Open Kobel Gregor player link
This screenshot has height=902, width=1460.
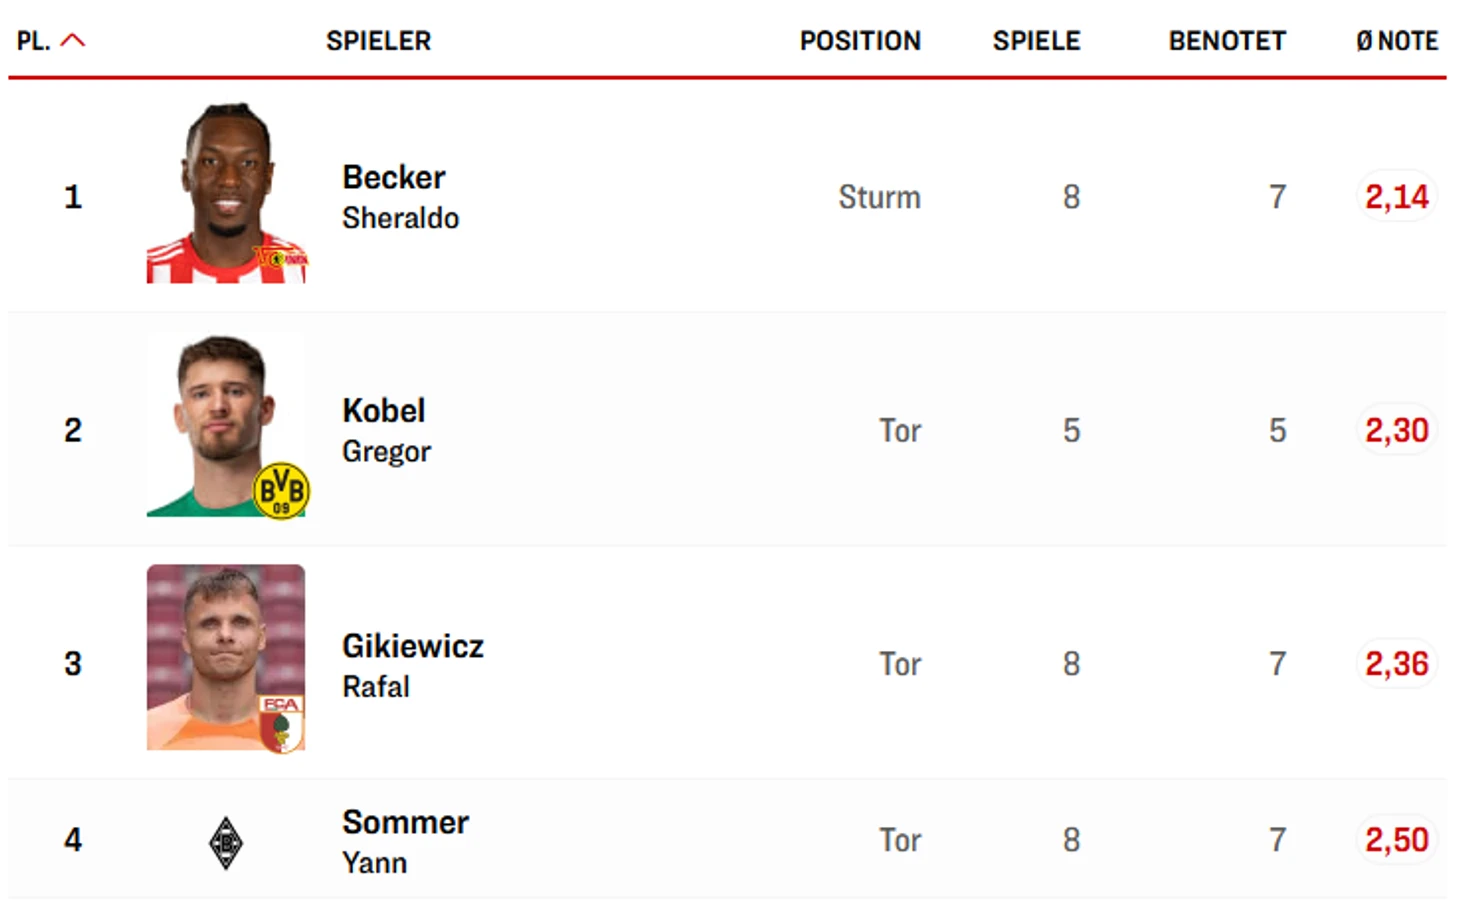[386, 430]
